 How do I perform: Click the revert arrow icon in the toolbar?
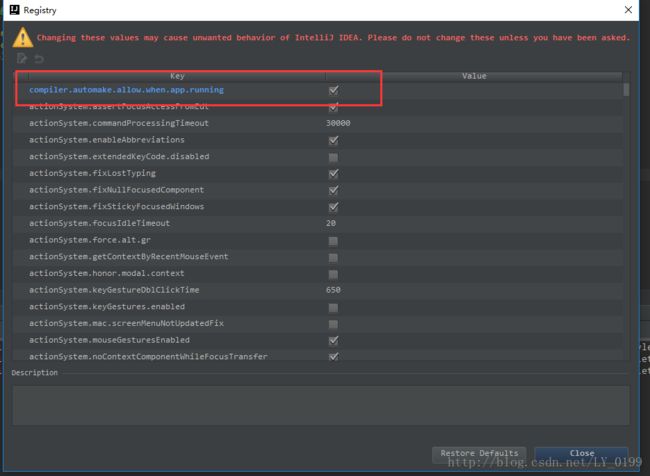pos(39,59)
